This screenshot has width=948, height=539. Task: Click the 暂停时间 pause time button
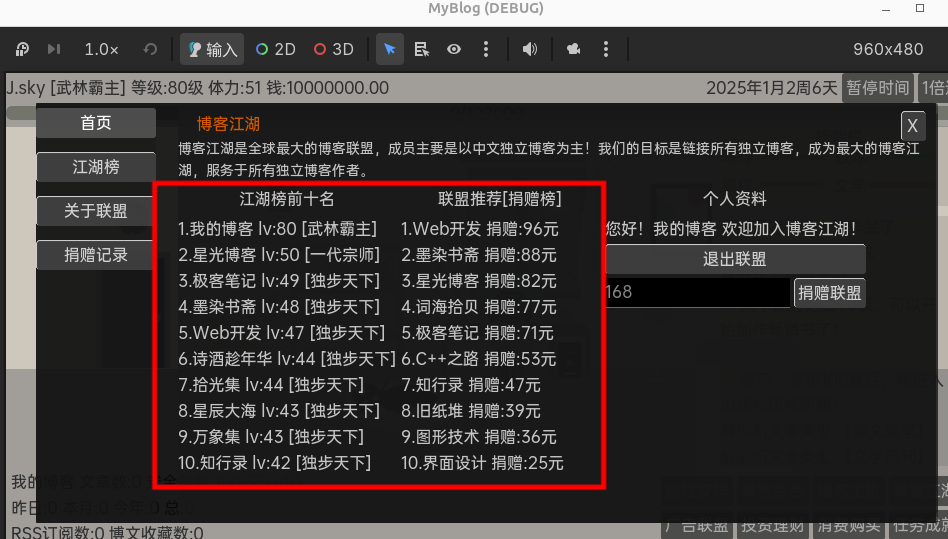[x=877, y=88]
